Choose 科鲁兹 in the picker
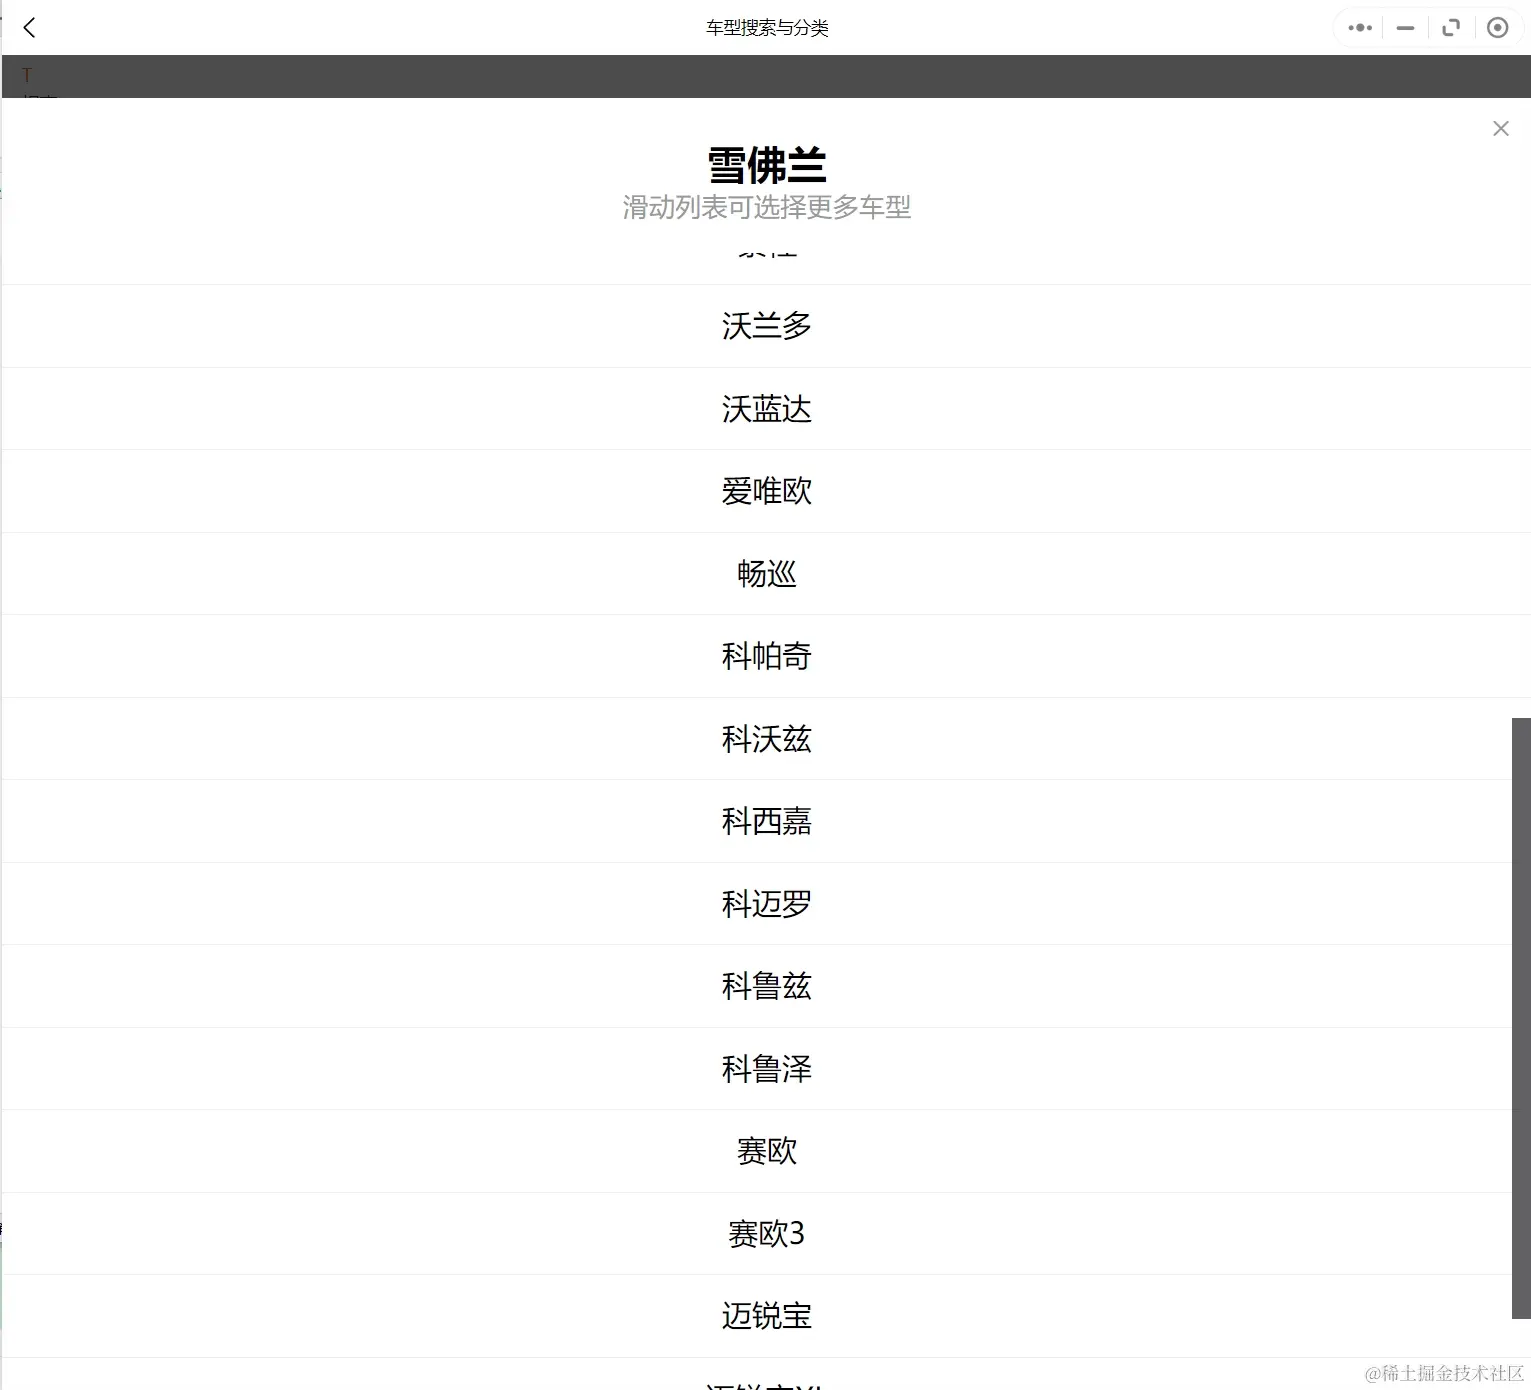This screenshot has height=1390, width=1531. (x=766, y=986)
